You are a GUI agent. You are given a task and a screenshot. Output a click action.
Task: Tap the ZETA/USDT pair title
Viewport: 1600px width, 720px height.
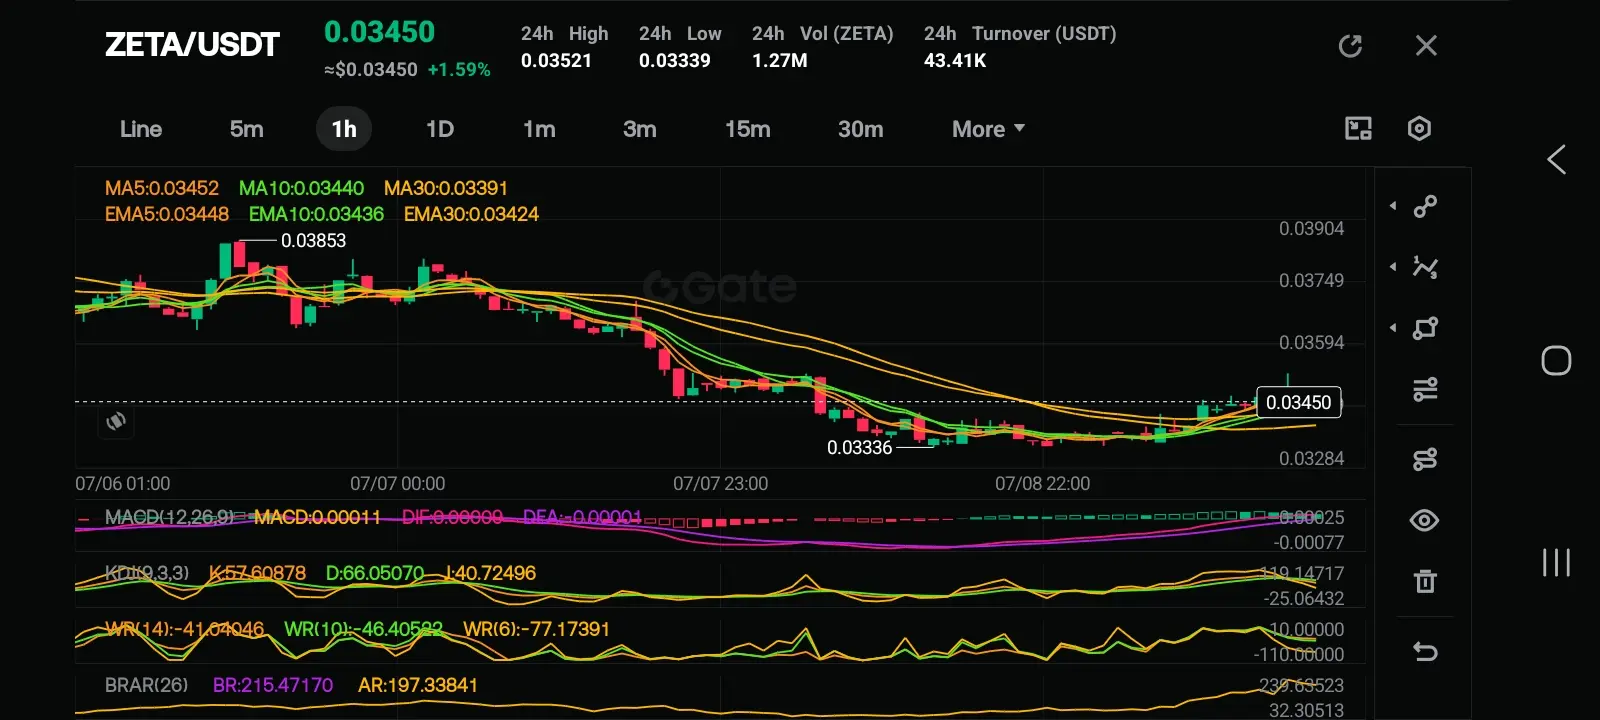point(192,45)
